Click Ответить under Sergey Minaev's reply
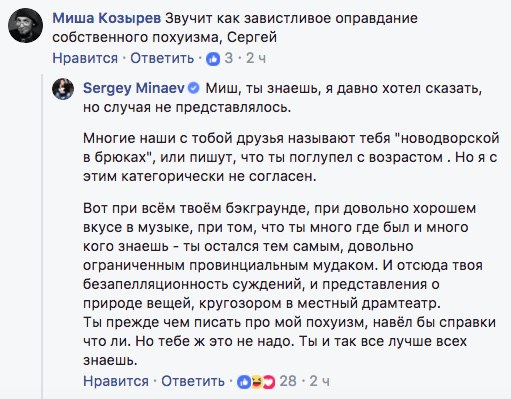Image resolution: width=511 pixels, height=399 pixels. point(193,381)
